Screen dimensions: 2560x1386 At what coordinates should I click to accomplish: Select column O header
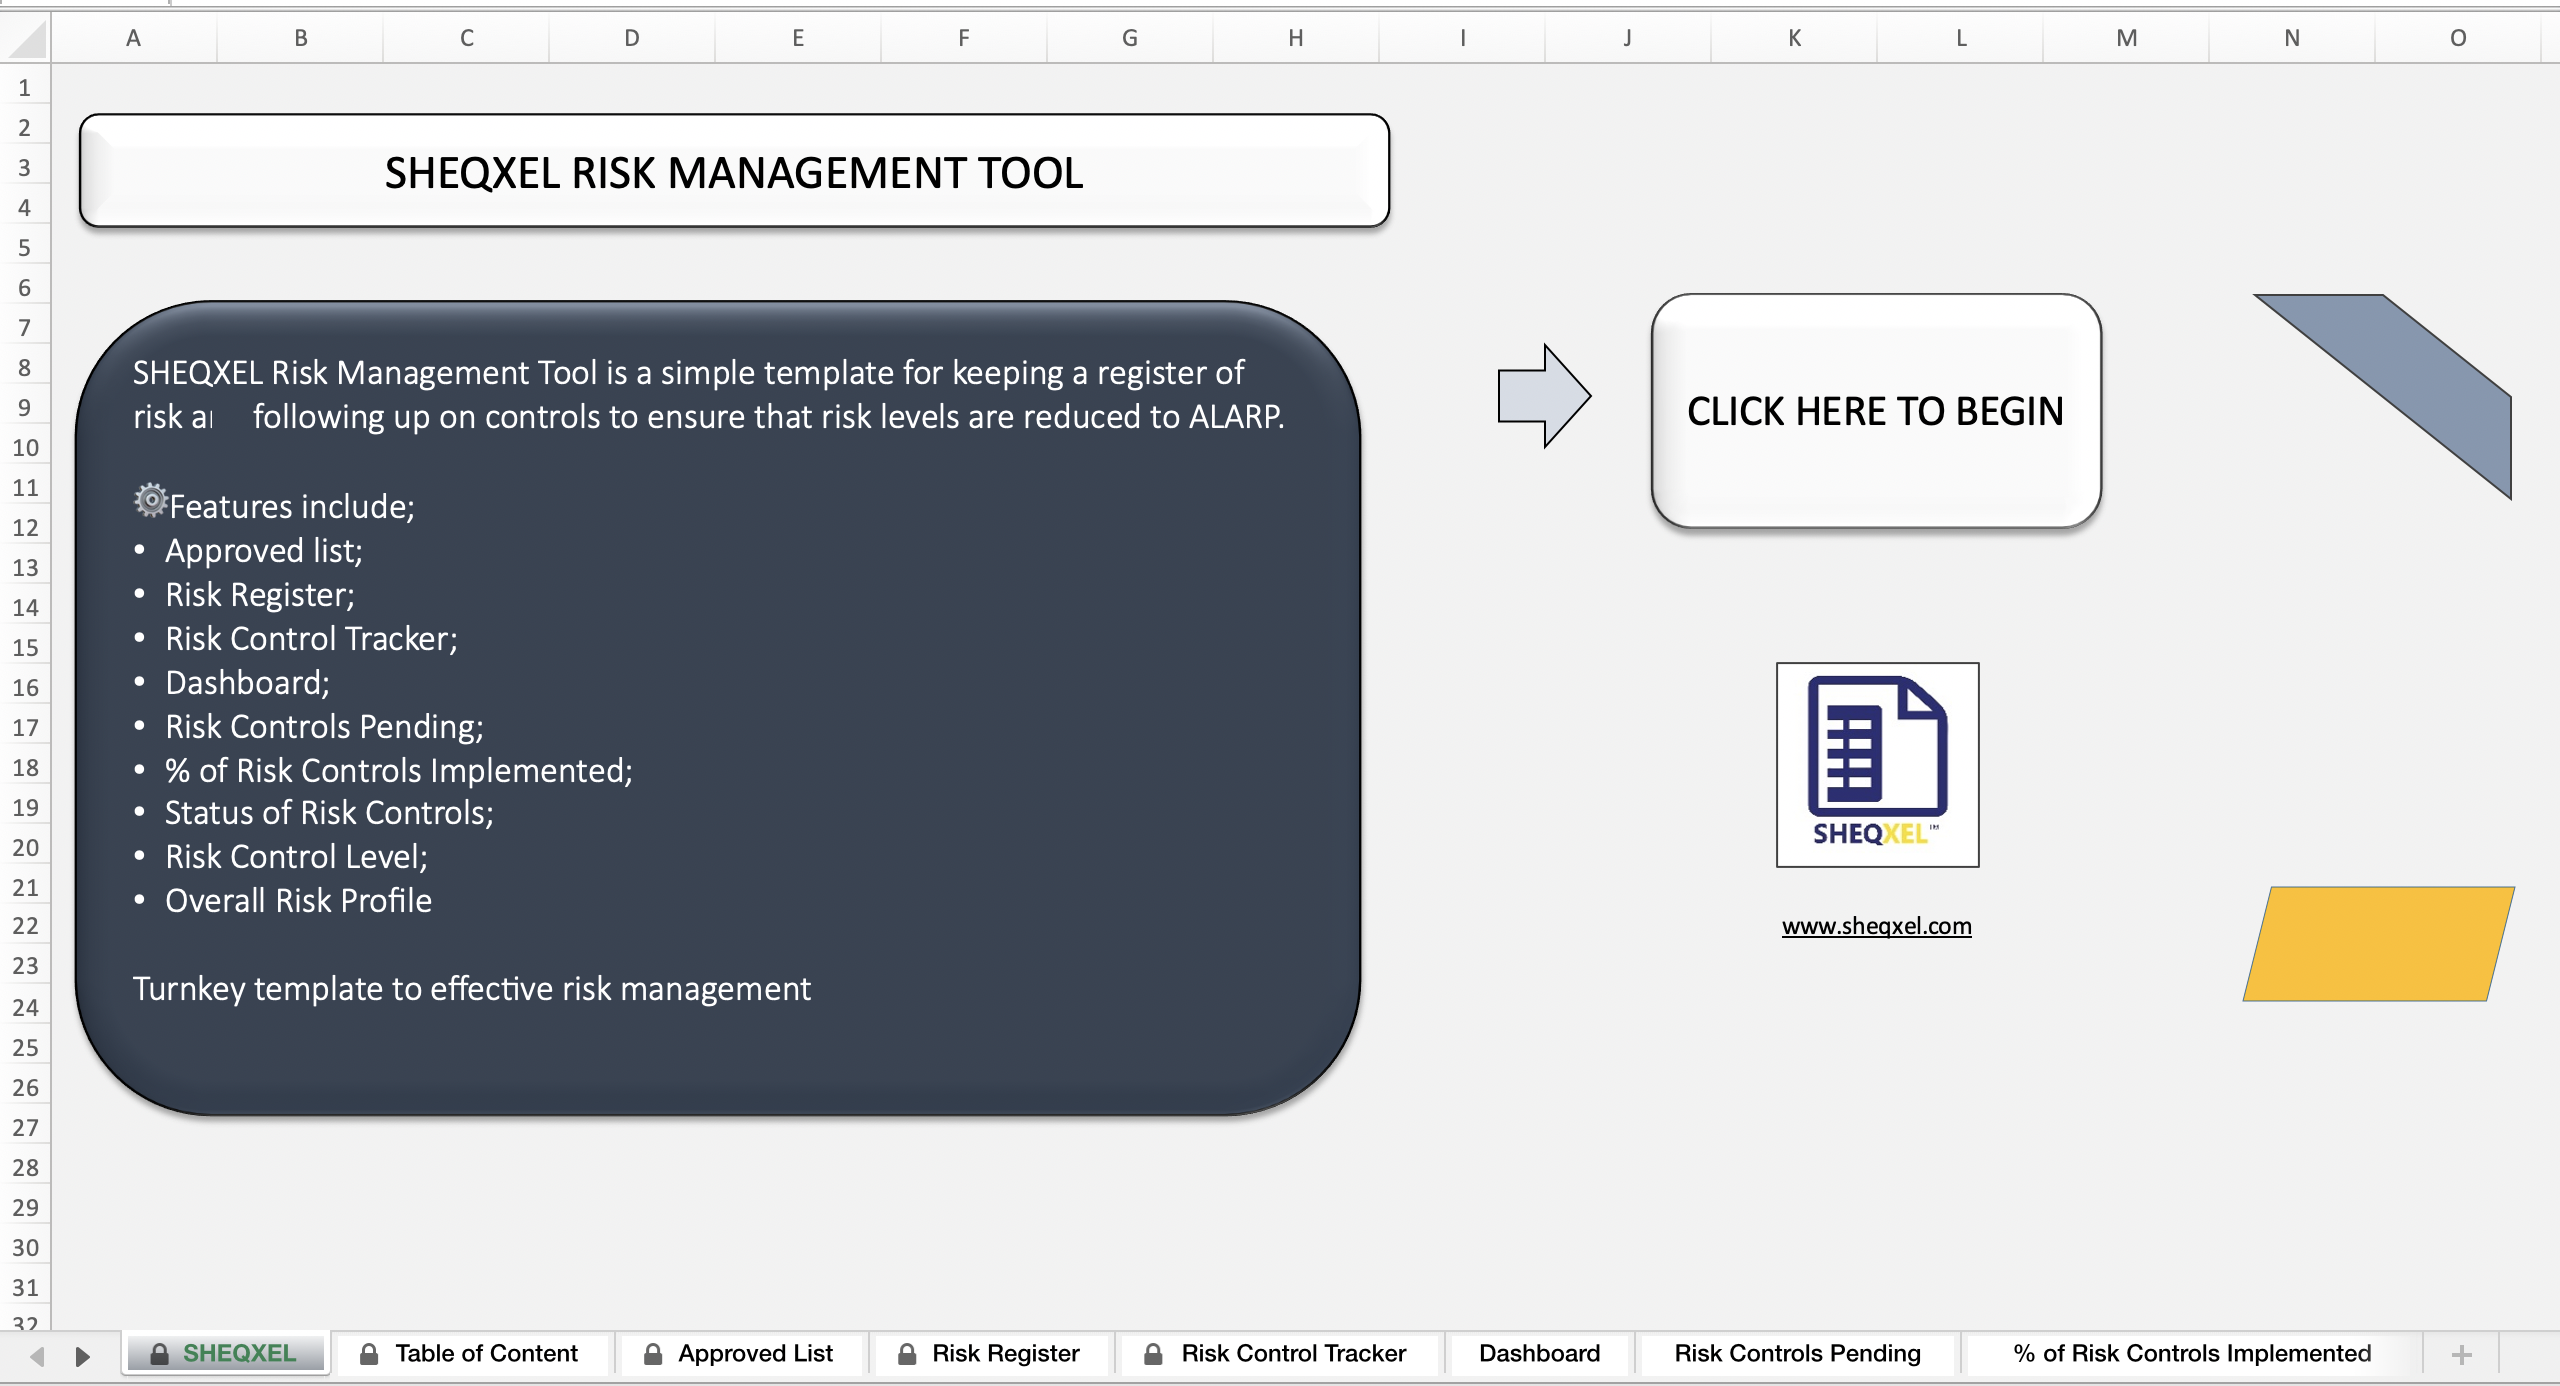(x=2457, y=38)
